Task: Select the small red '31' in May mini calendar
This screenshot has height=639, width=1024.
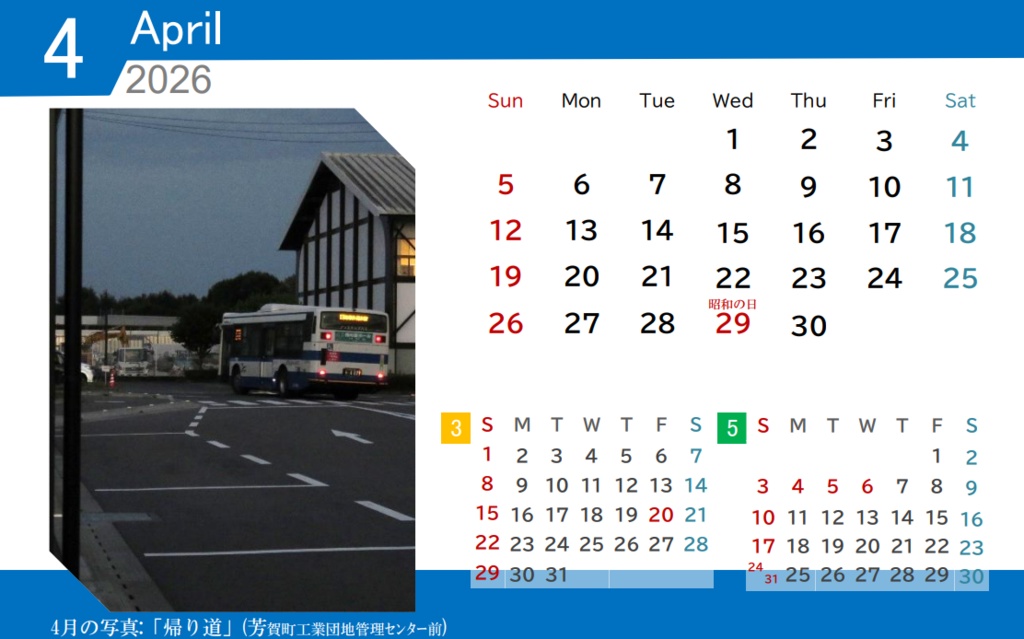Action: tap(771, 579)
